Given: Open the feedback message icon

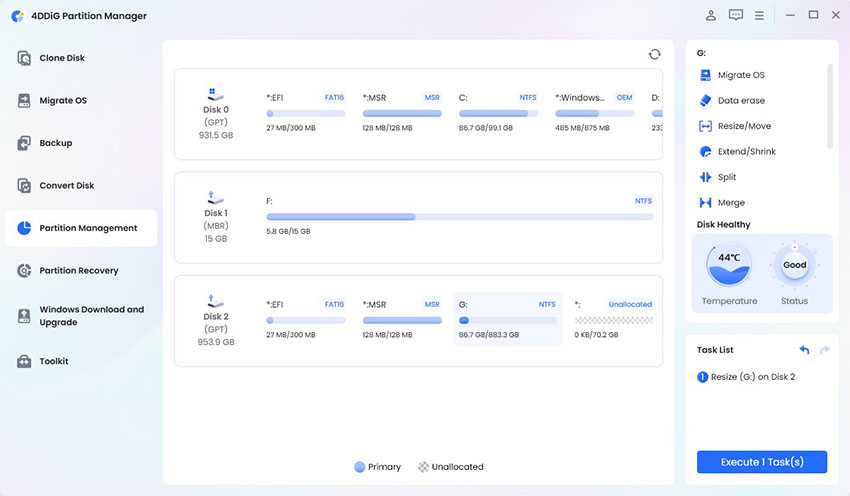Looking at the screenshot, I should pyautogui.click(x=736, y=16).
